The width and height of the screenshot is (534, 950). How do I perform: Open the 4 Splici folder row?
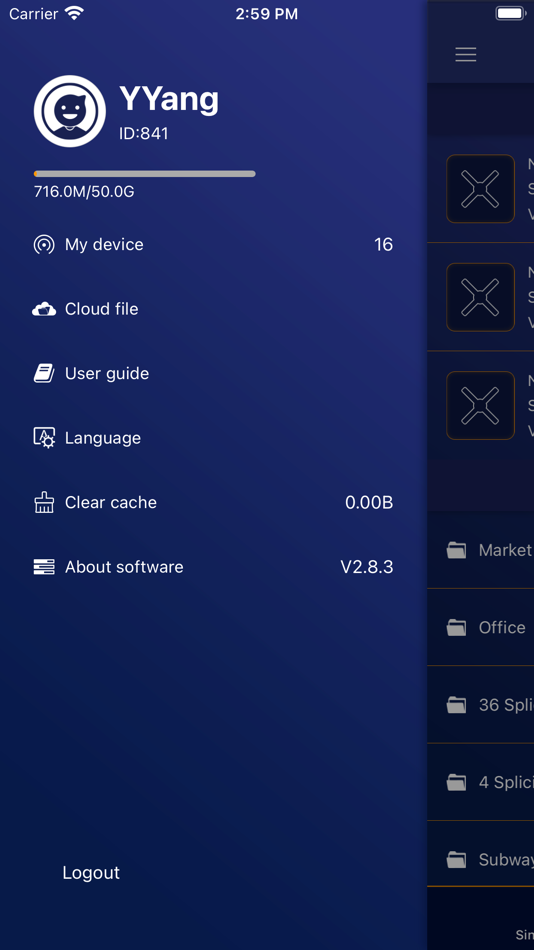481,782
